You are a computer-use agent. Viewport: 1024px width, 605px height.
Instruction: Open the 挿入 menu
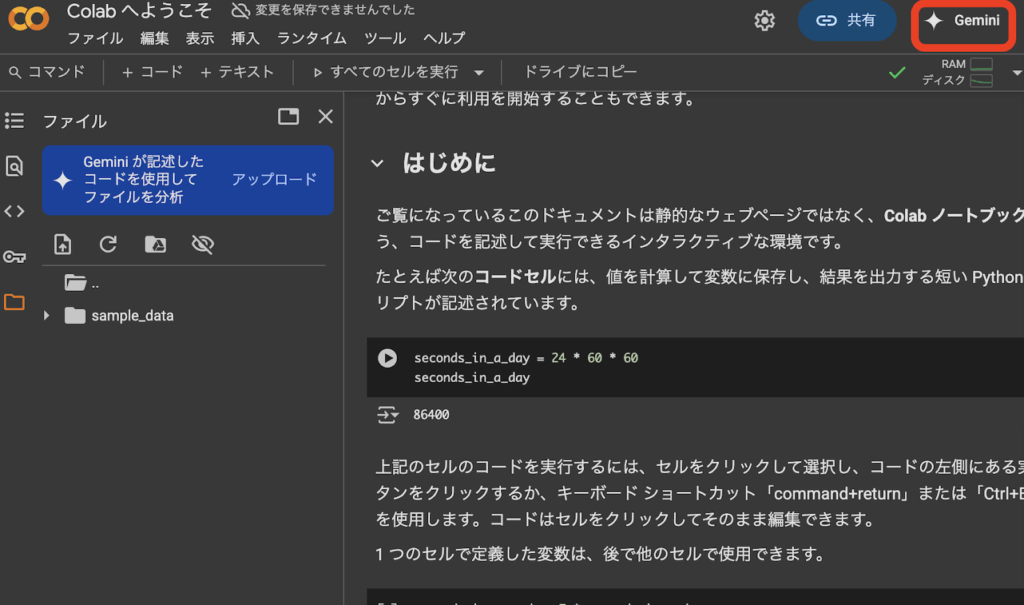245,39
